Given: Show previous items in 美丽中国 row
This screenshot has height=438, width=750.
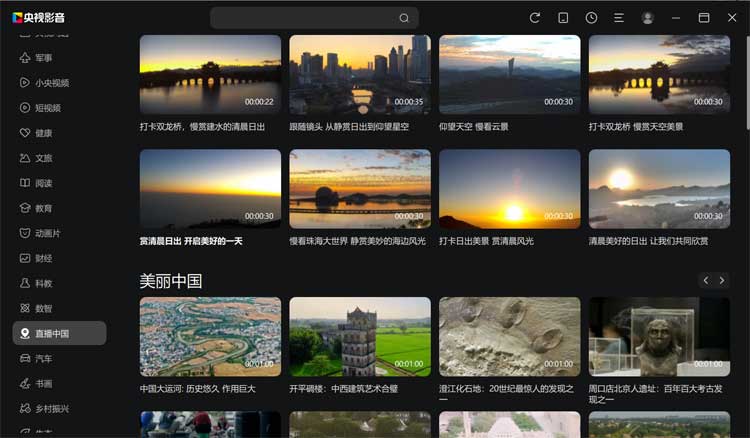Looking at the screenshot, I should click(706, 281).
